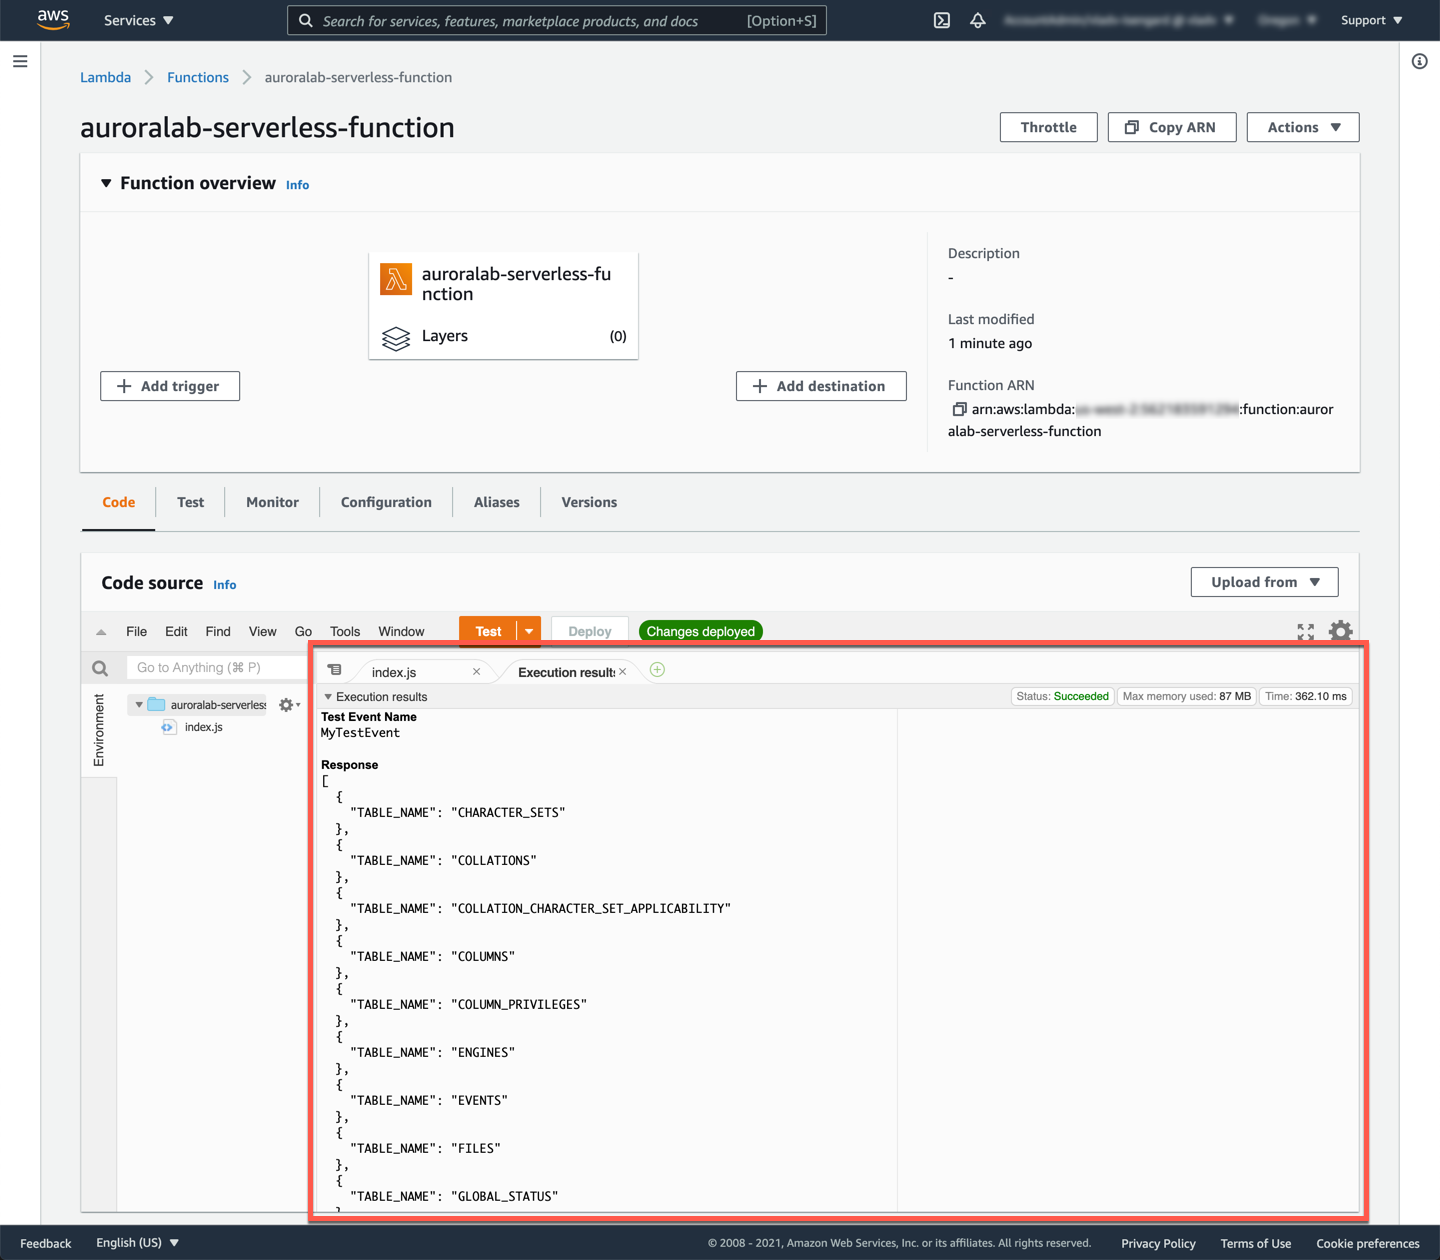Close the index.js editor tab
Viewport: 1440px width, 1260px height.
476,672
